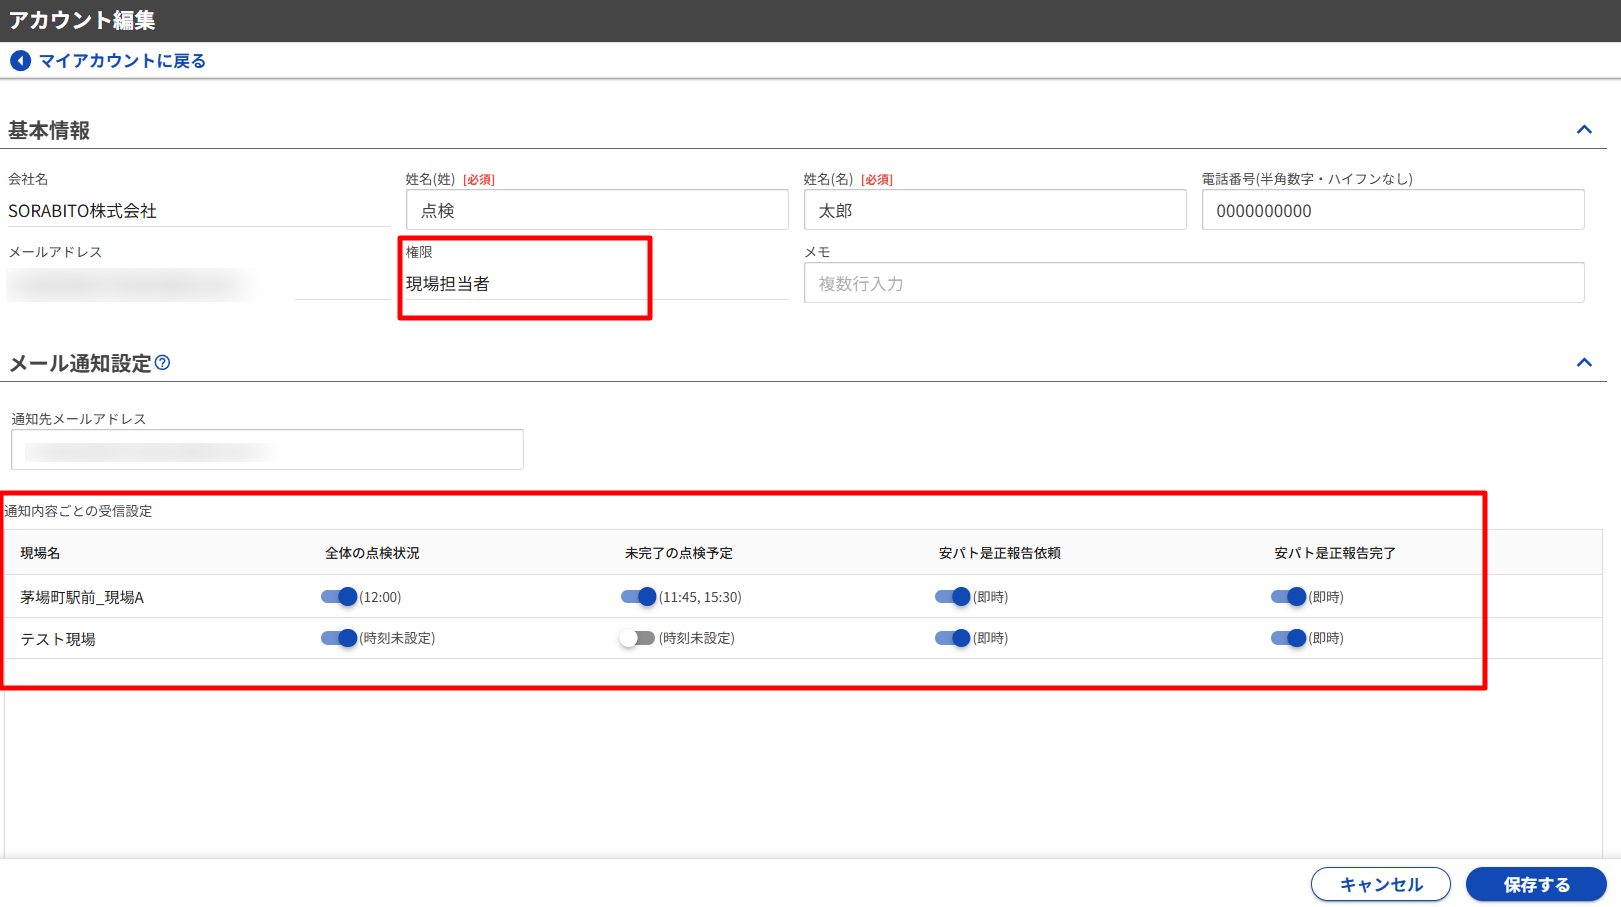Toggle 安パト是正報告依頼 for テスト現場
1621x907 pixels.
(952, 638)
